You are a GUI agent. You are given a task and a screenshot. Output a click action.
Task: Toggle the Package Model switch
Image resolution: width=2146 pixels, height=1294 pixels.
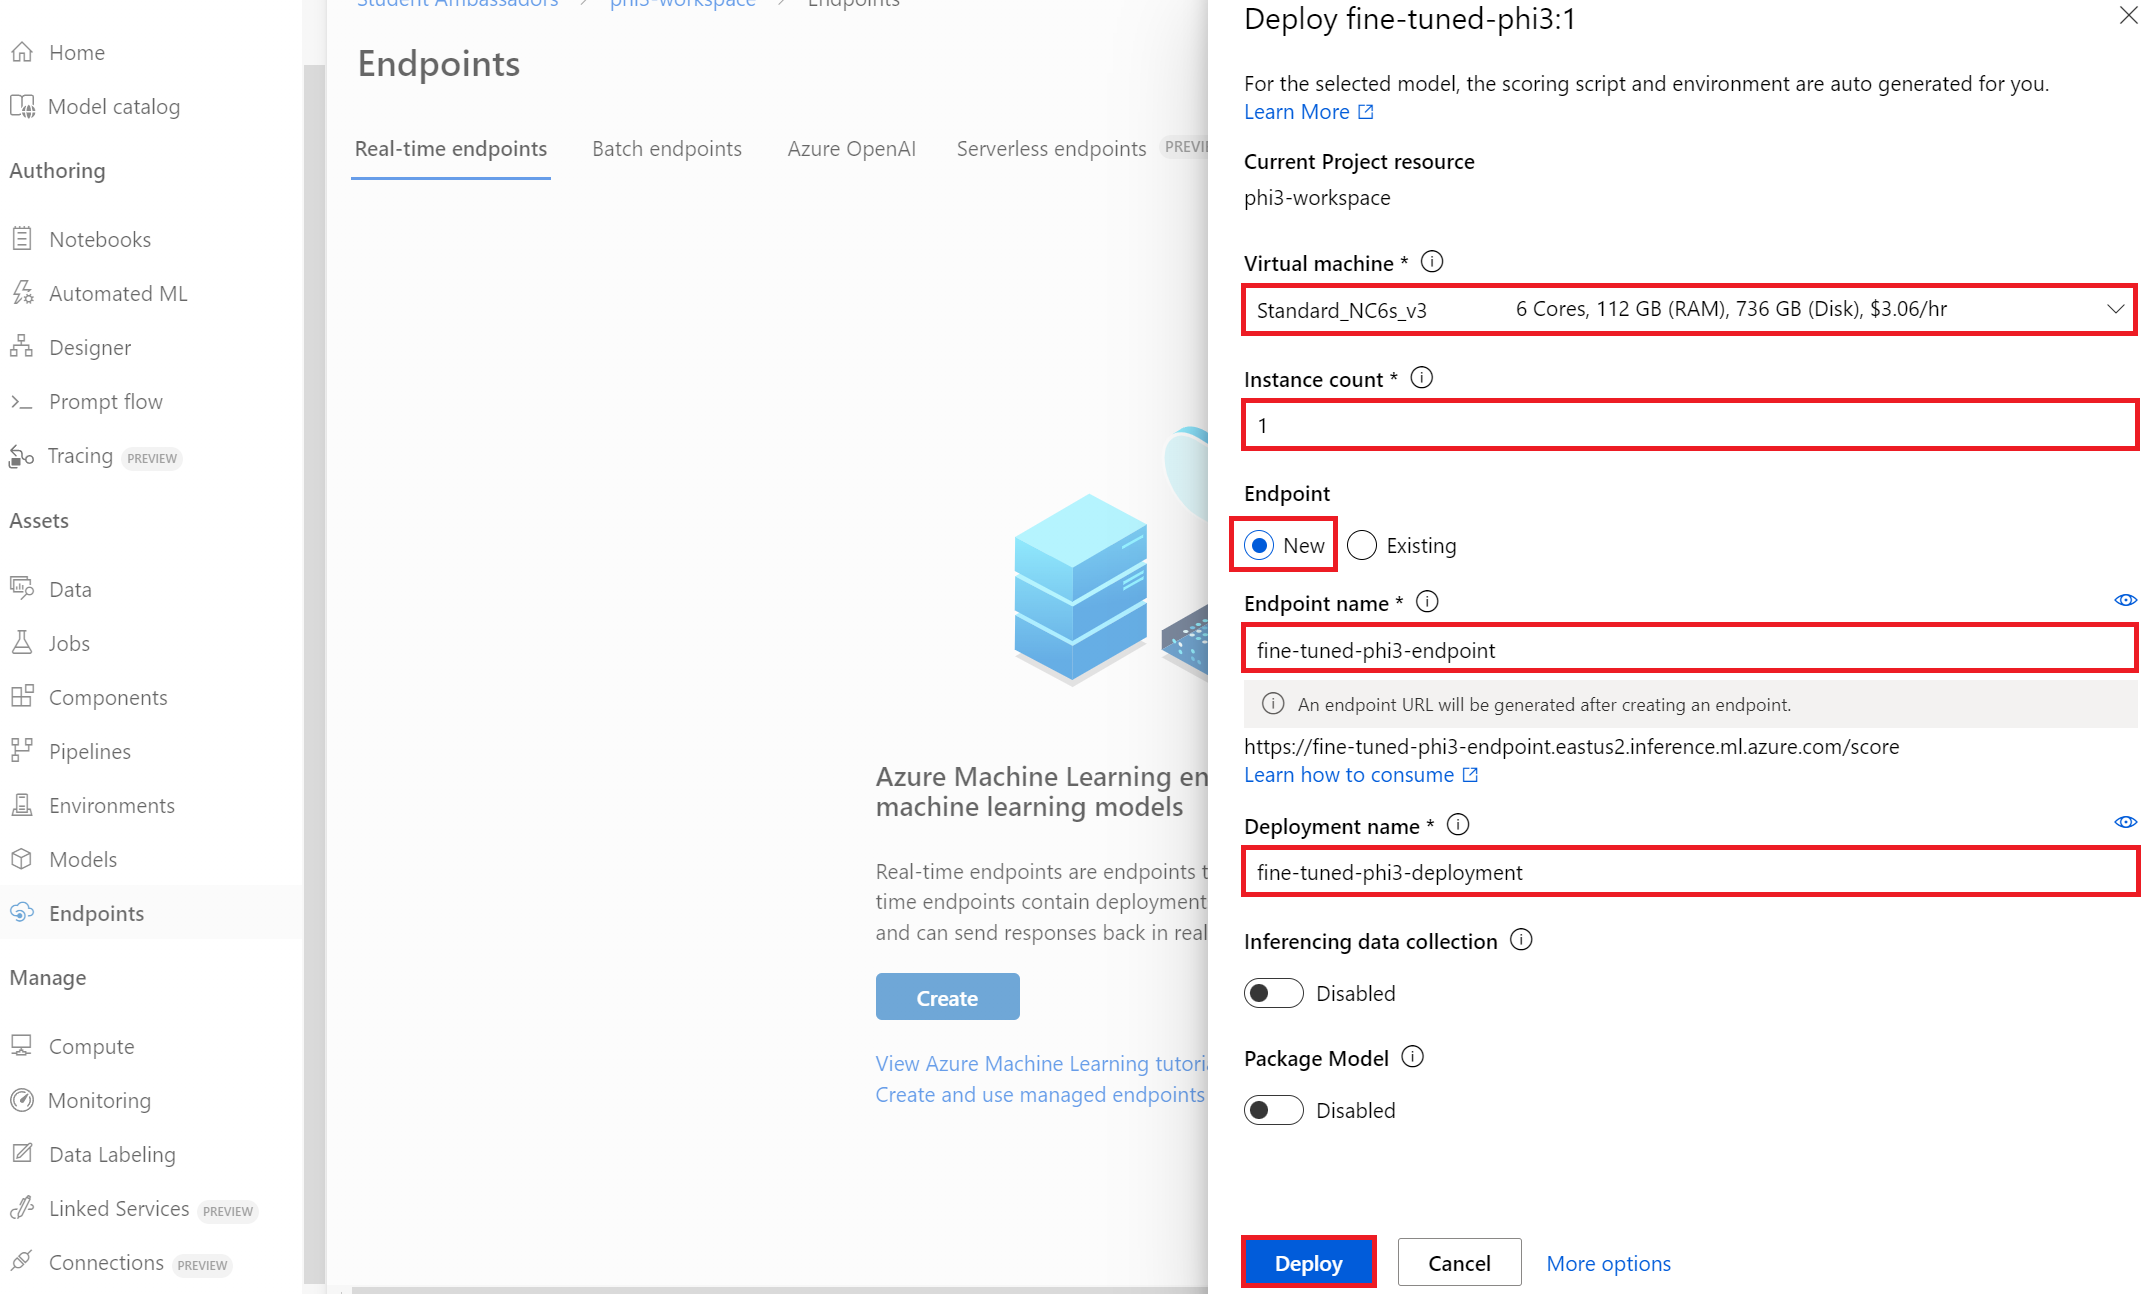(1273, 1110)
